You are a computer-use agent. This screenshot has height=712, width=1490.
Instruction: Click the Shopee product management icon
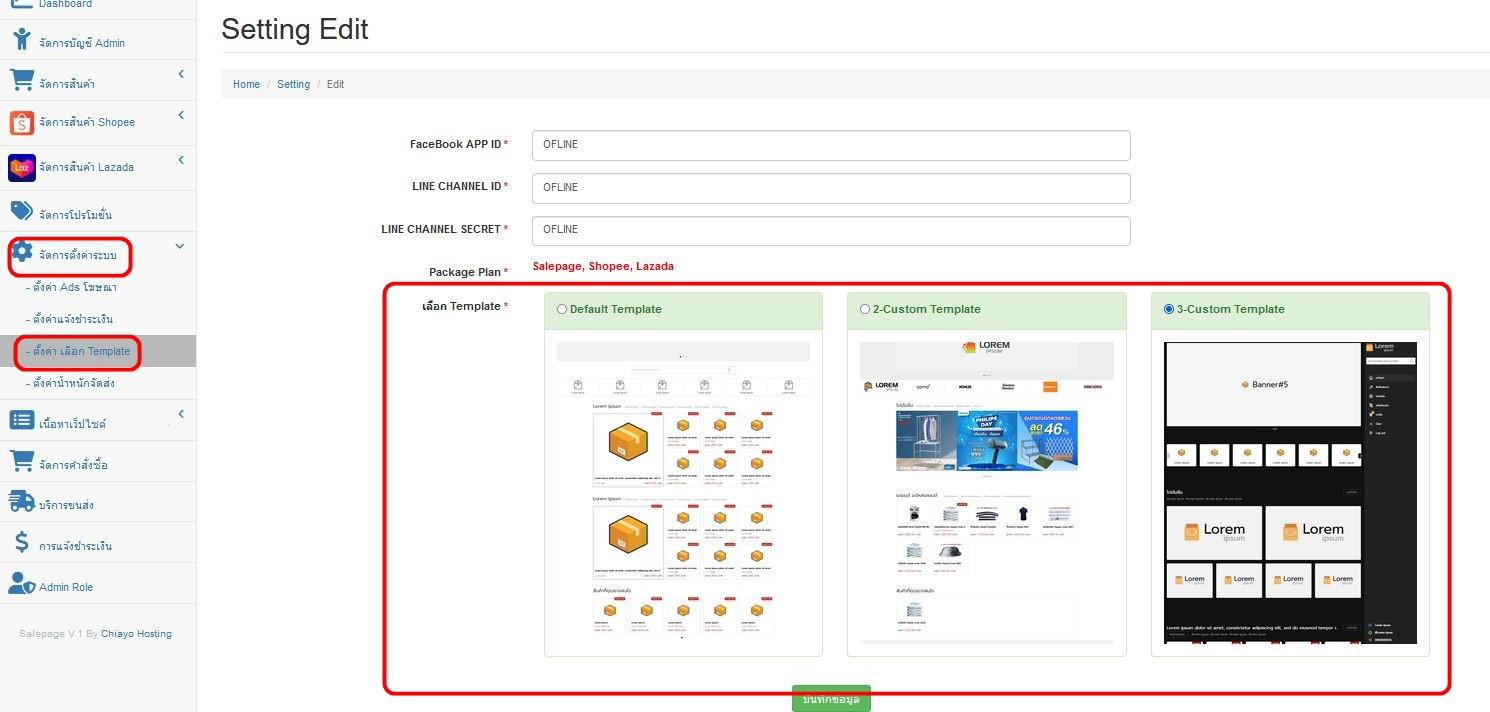click(22, 122)
